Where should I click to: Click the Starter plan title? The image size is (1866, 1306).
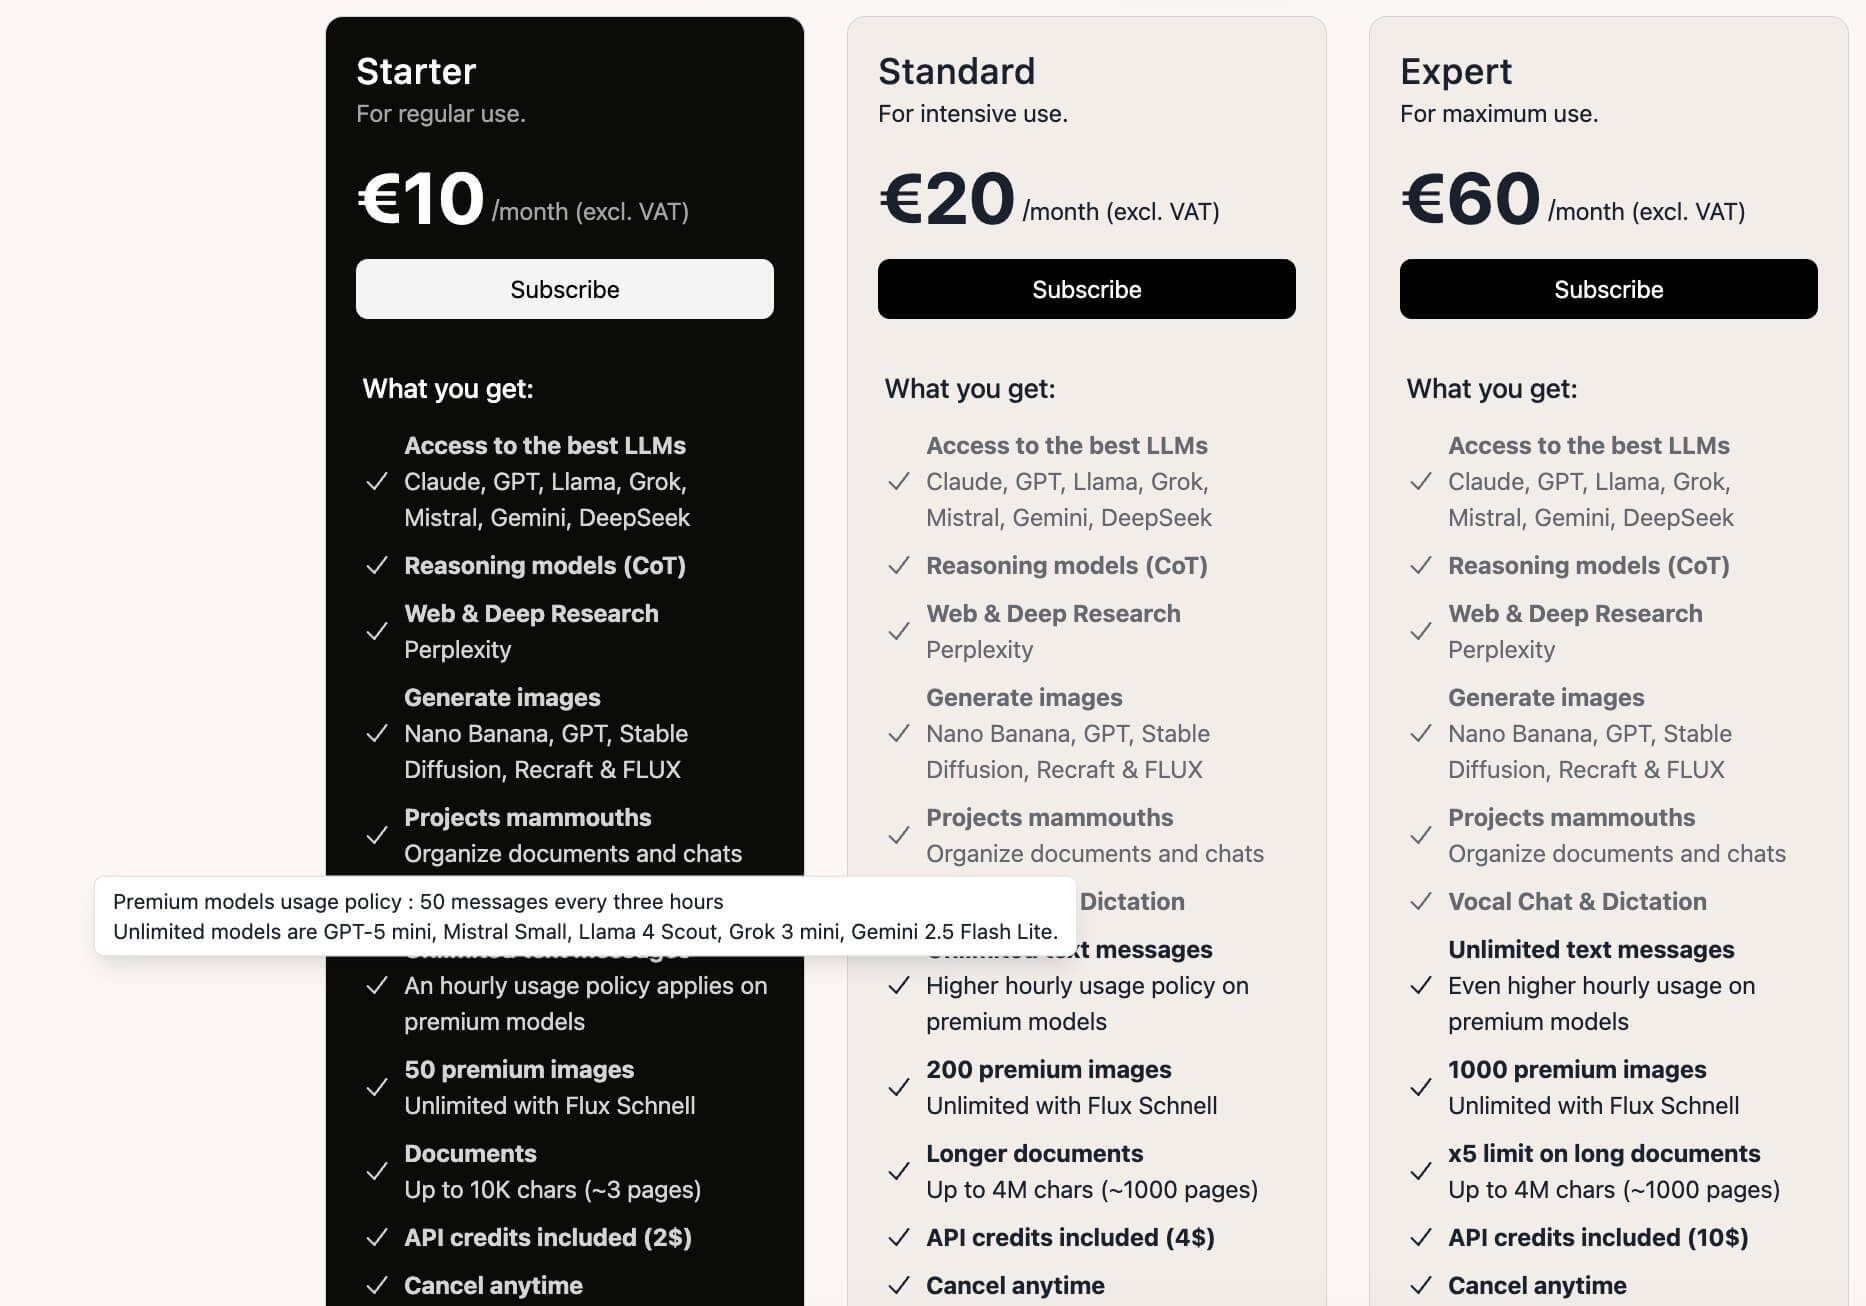[x=416, y=72]
